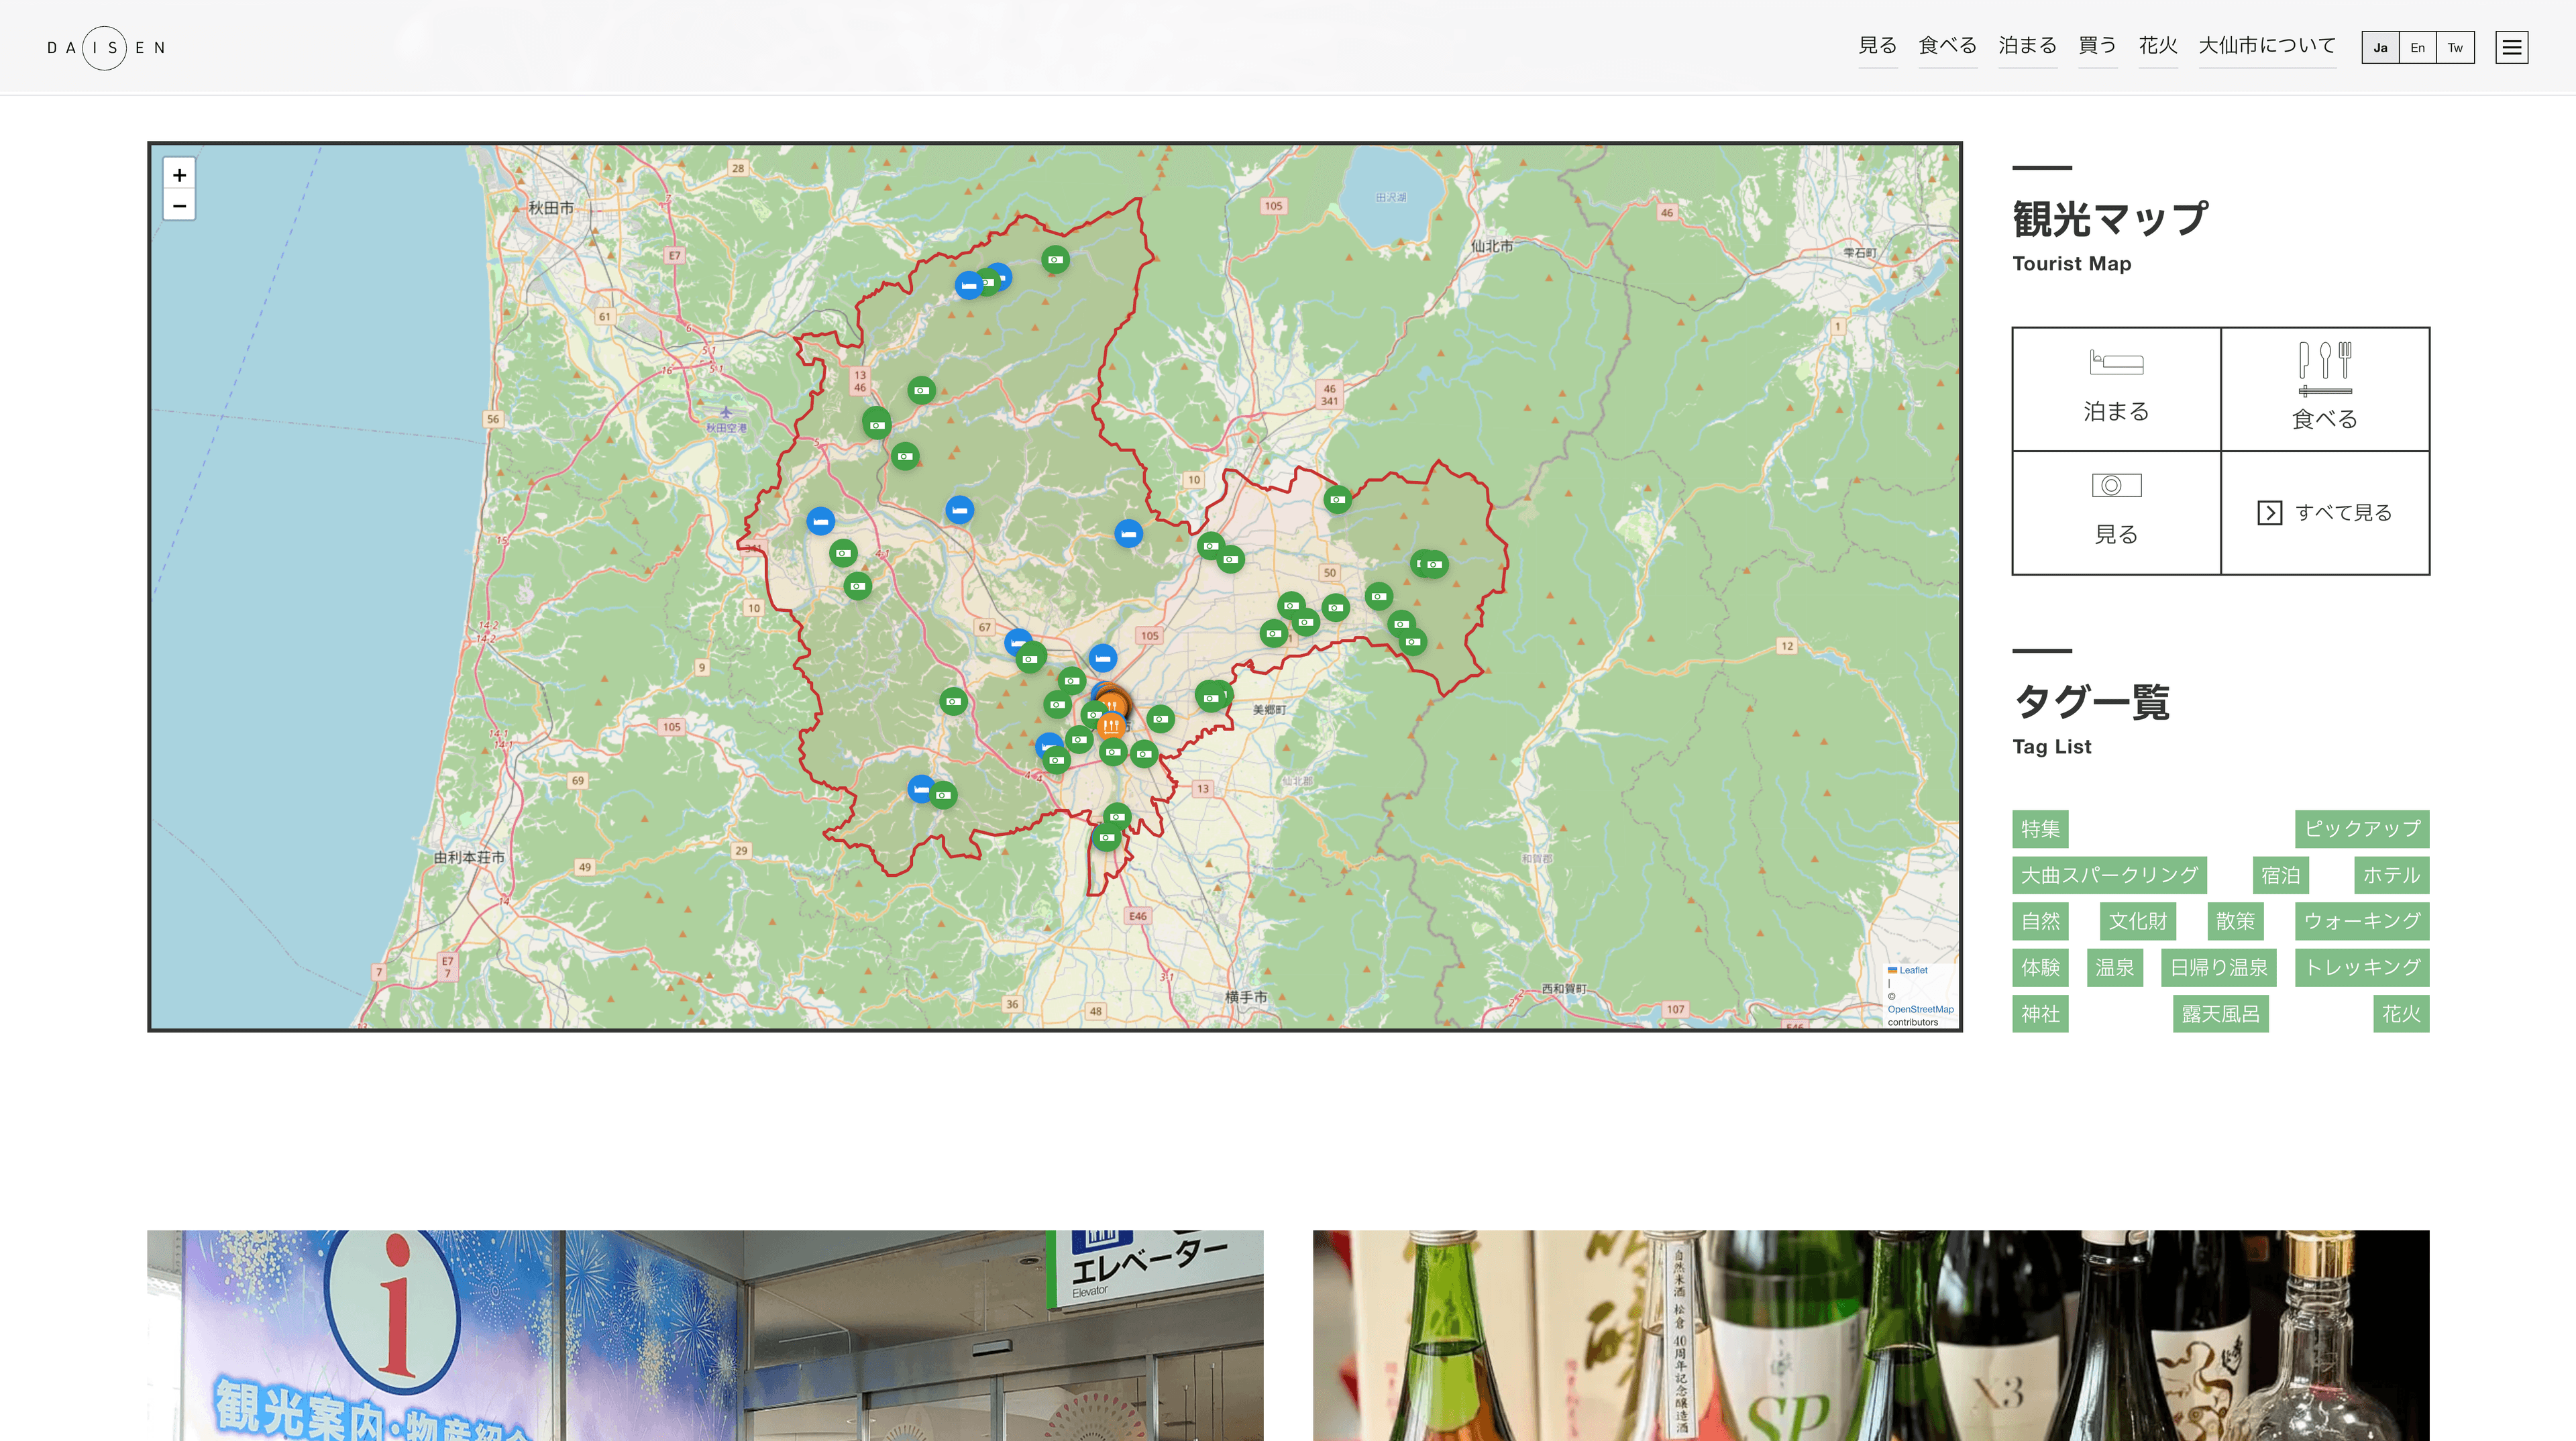The width and height of the screenshot is (2576, 1441).
Task: Open the 見る navigation item
Action: coord(1877,46)
